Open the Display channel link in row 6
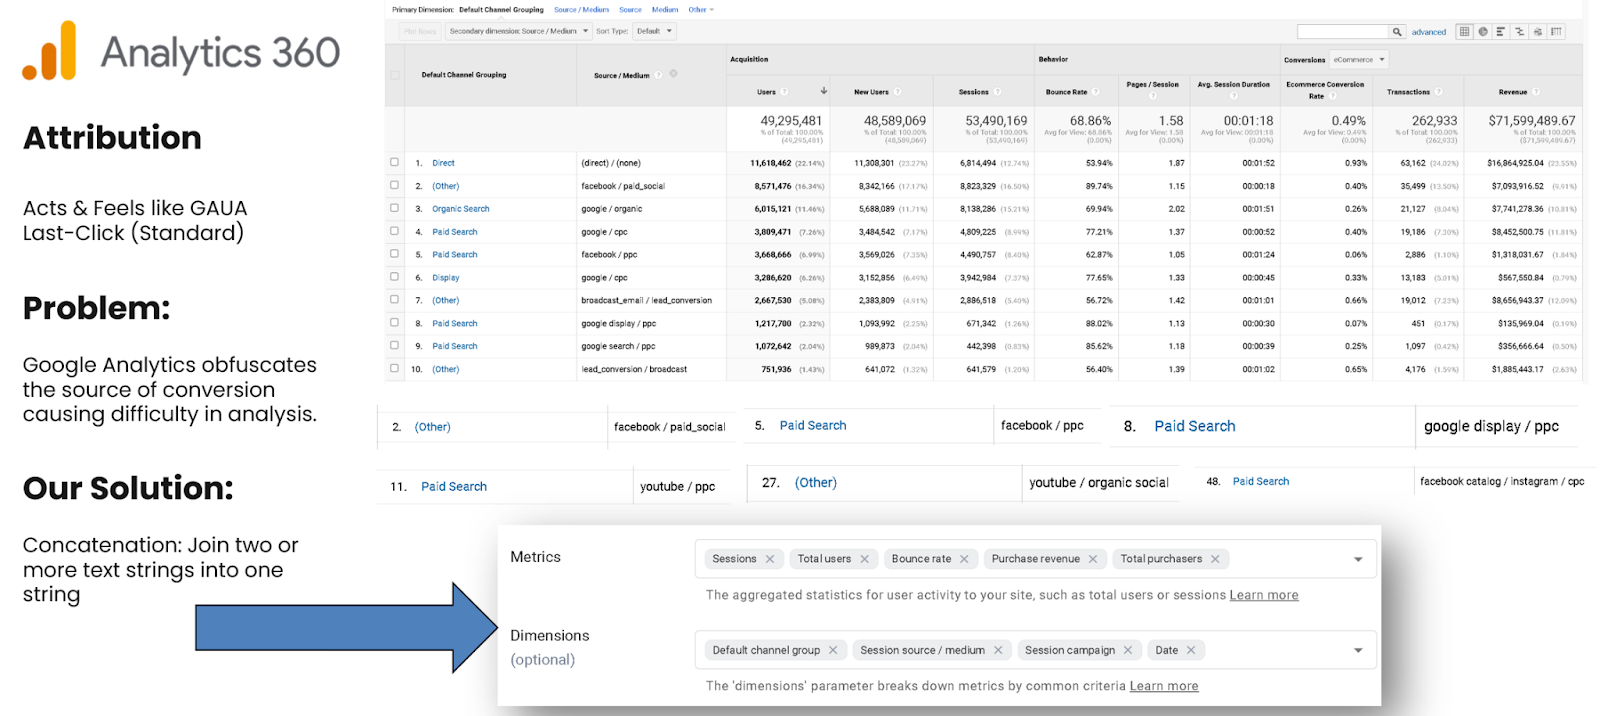The height and width of the screenshot is (716, 1600). pos(445,278)
